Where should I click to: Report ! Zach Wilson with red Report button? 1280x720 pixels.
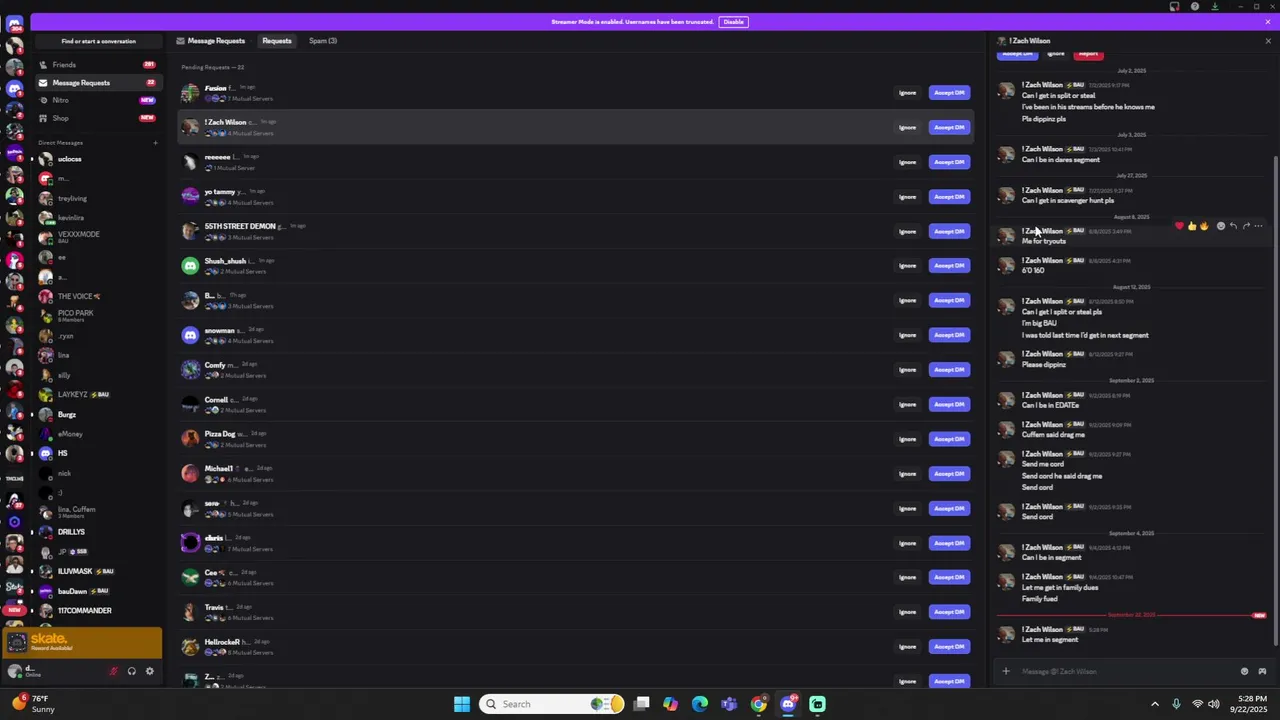1088,54
